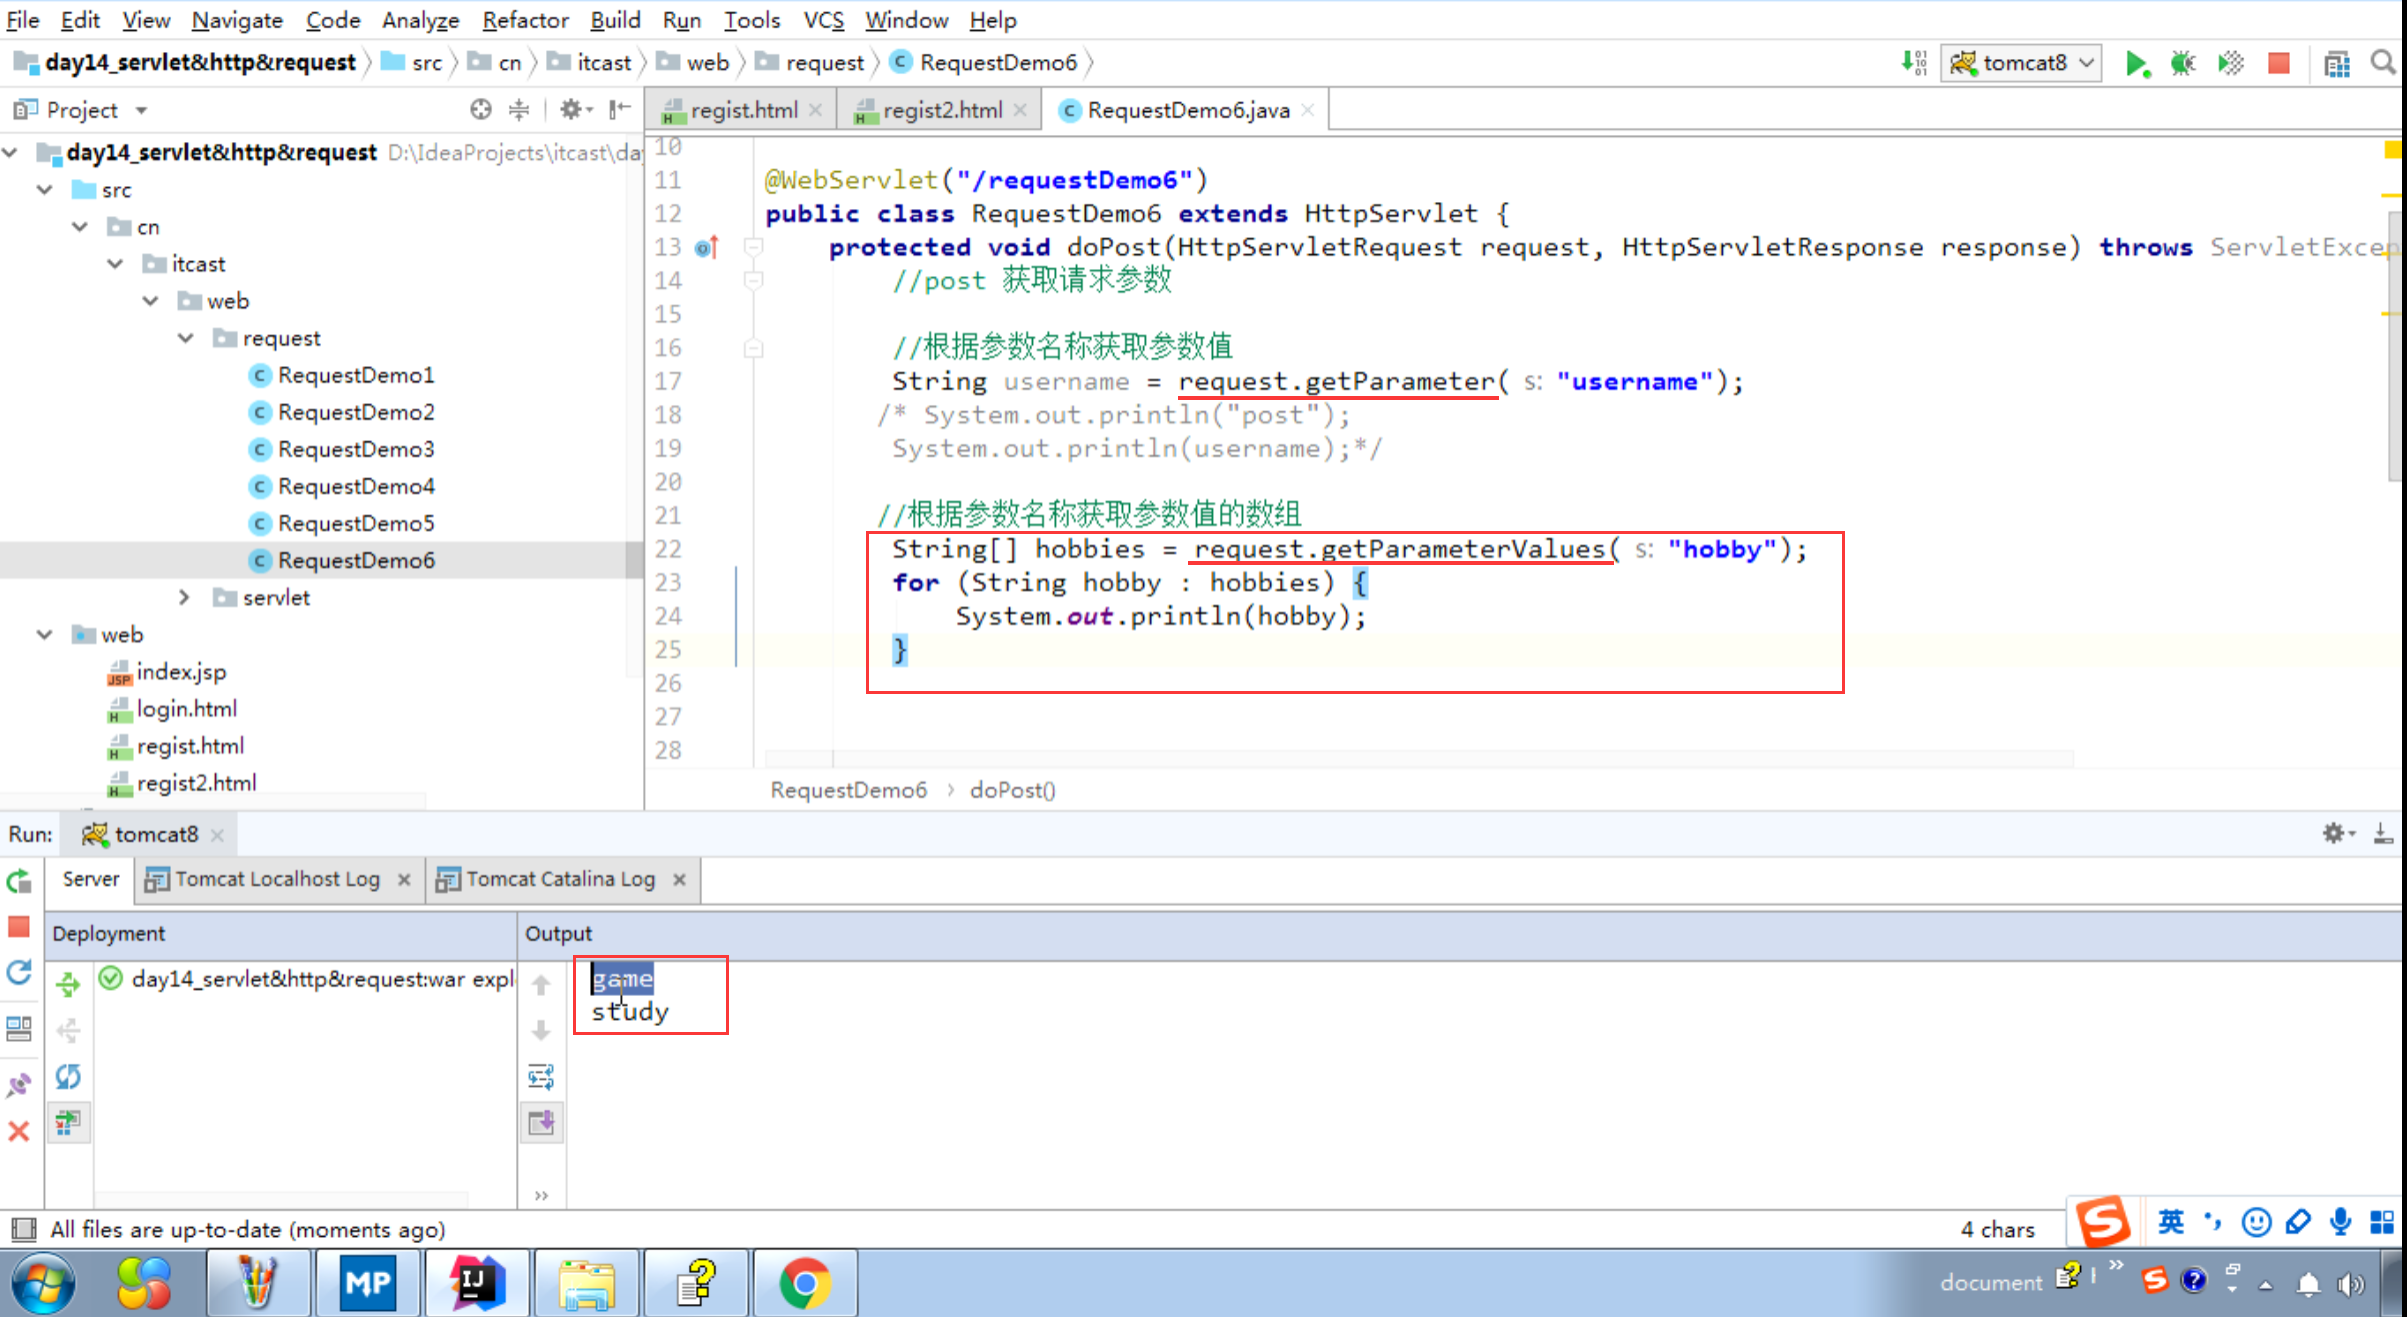
Task: Expand the servlet package folder
Action: [184, 597]
